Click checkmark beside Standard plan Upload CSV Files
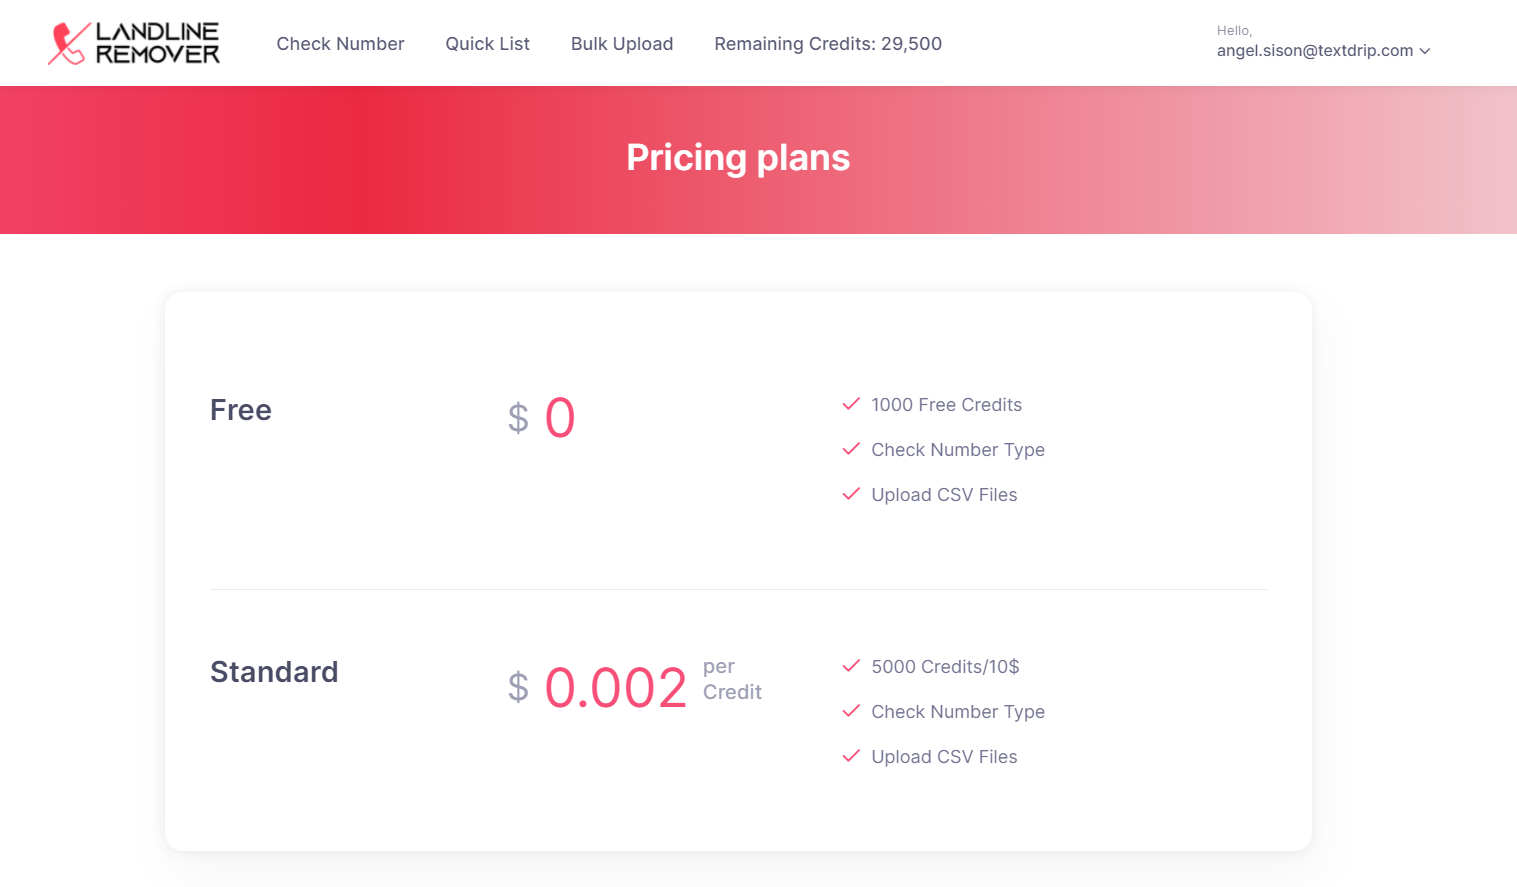This screenshot has width=1517, height=887. [851, 756]
